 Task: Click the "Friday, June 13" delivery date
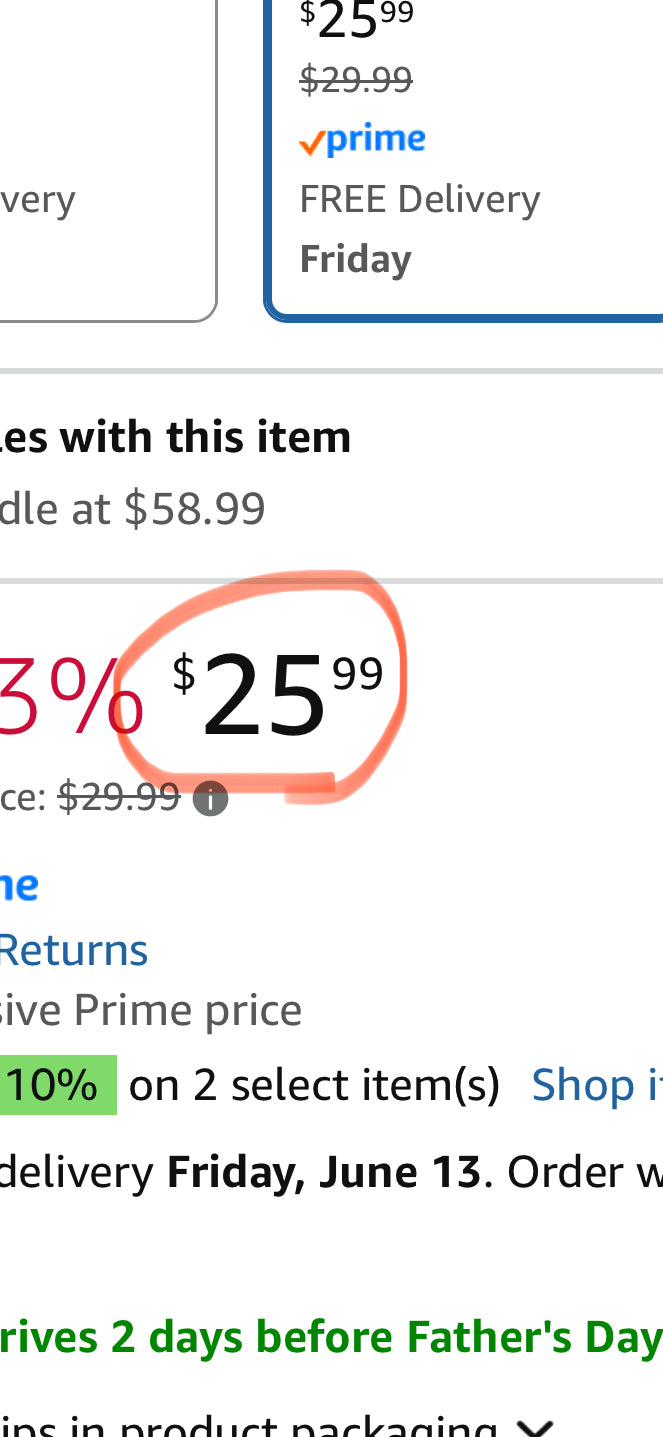[323, 1172]
